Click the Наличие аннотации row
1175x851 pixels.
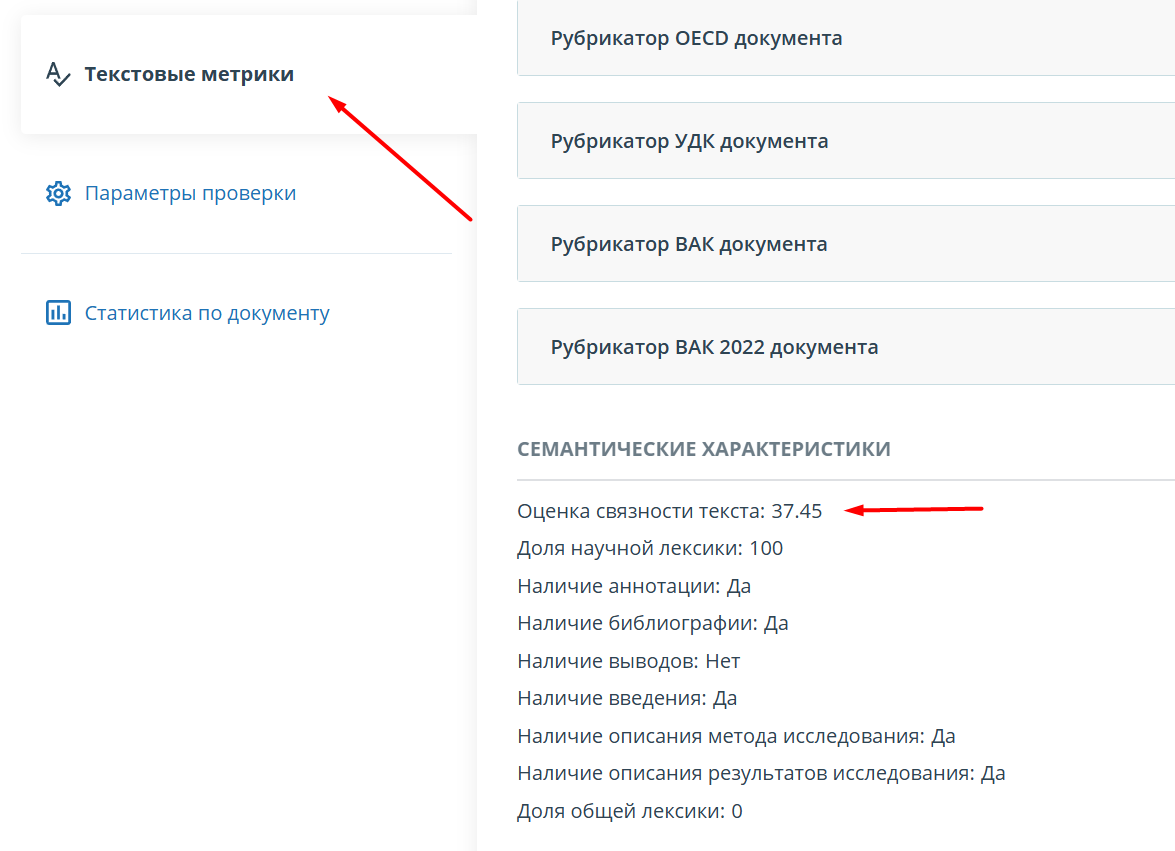[x=634, y=586]
